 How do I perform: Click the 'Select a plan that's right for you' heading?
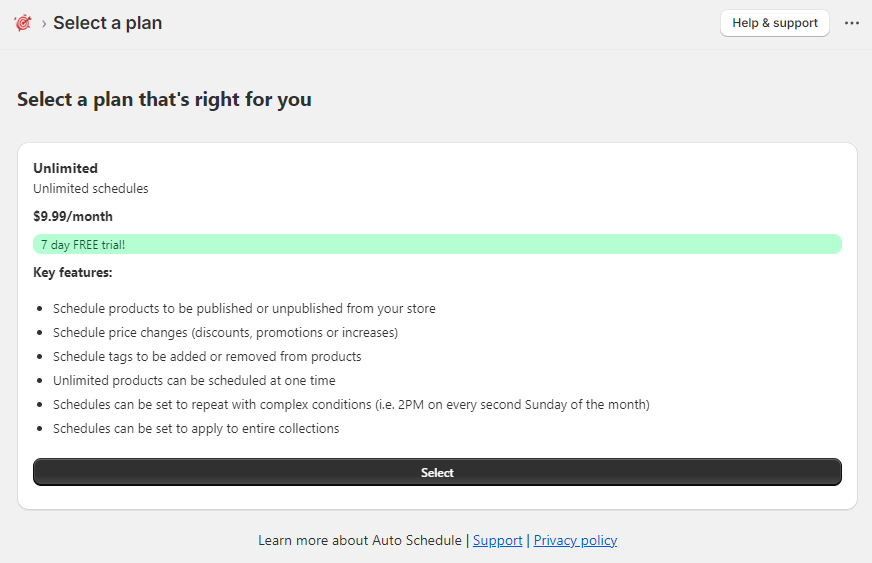click(x=164, y=100)
